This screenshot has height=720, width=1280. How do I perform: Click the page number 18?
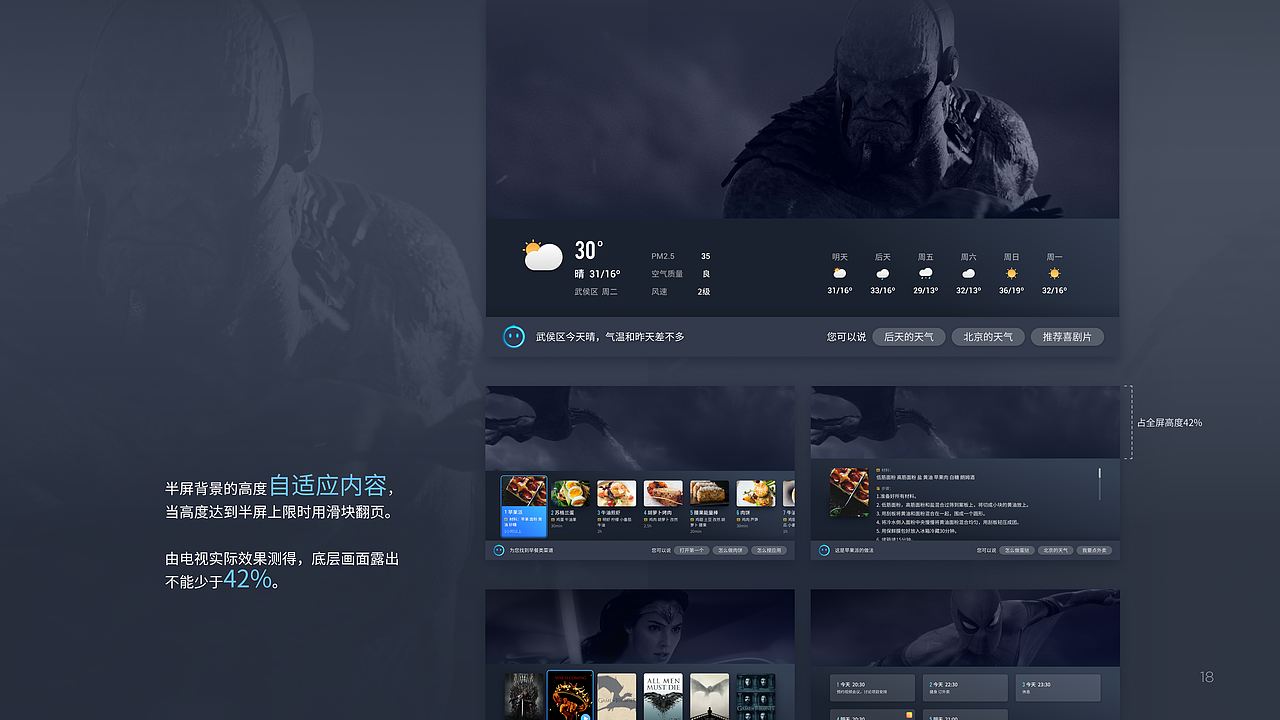coord(1207,678)
